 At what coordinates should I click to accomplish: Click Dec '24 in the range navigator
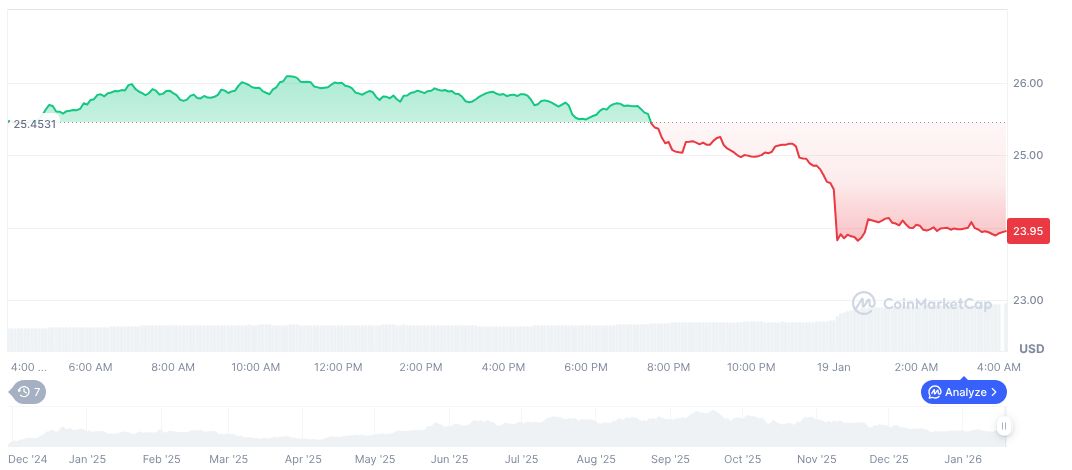[x=29, y=459]
